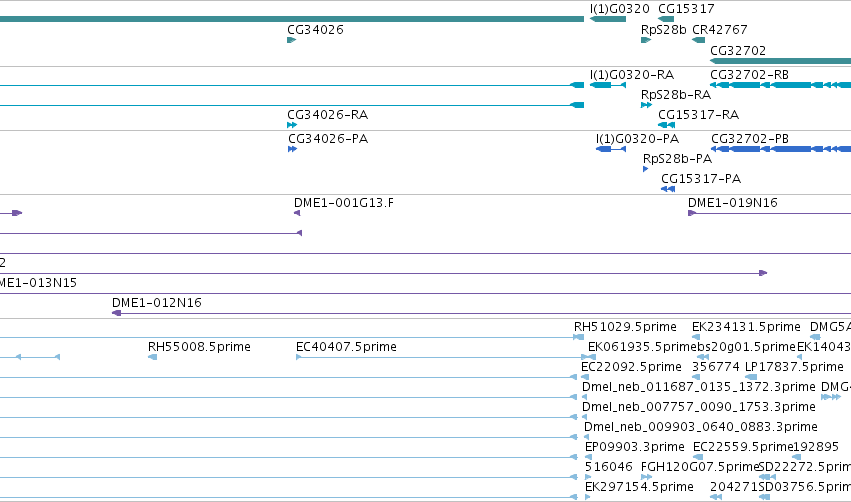Select Dmel_neb_009903_0640_0883.3prime

click(701, 427)
